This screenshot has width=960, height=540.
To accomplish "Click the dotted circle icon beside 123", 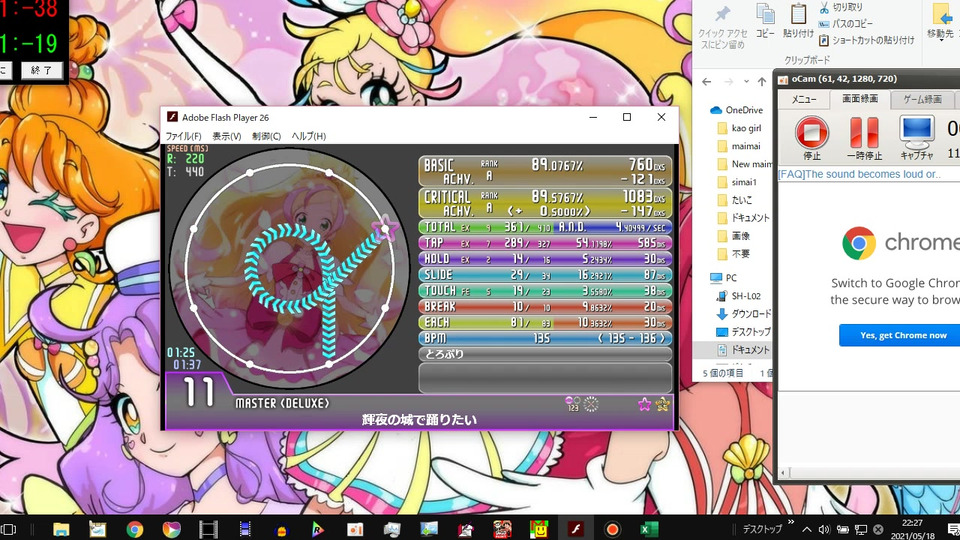I will coord(591,403).
